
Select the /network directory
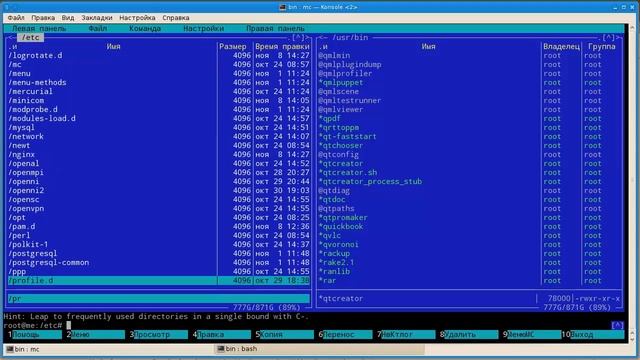pyautogui.click(x=26, y=136)
